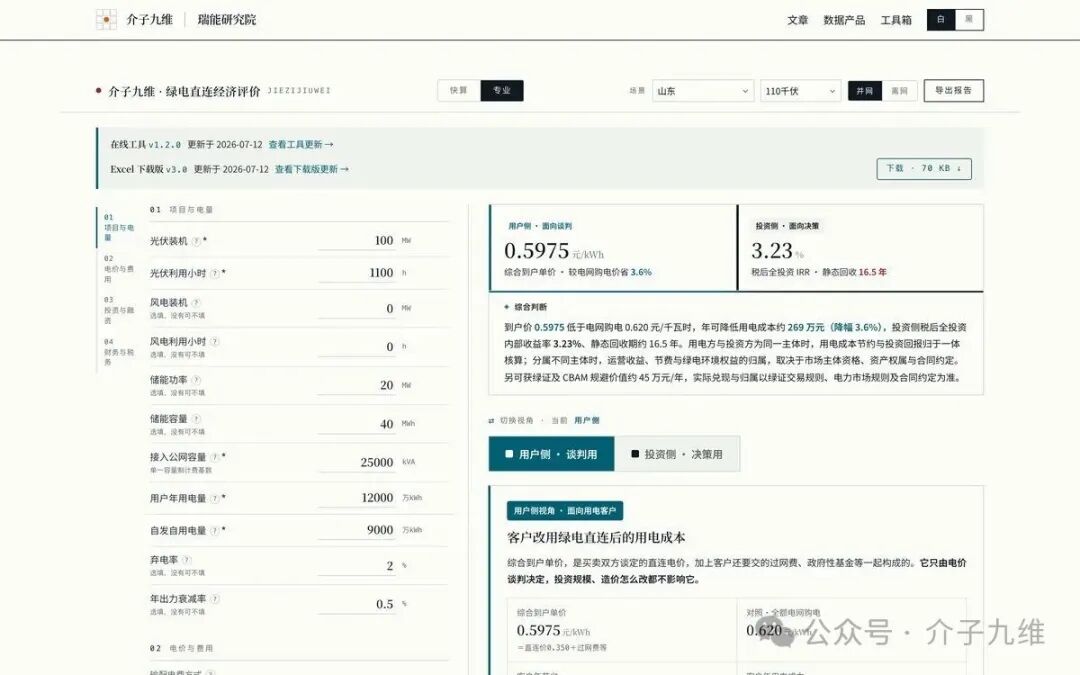The height and width of the screenshot is (675, 1080).
Task: Open help icon next to 年出力衰减率
Action: (x=215, y=599)
